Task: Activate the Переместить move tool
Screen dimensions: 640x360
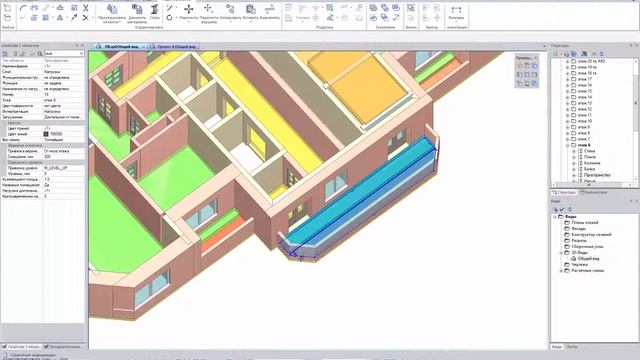Action: [189, 12]
